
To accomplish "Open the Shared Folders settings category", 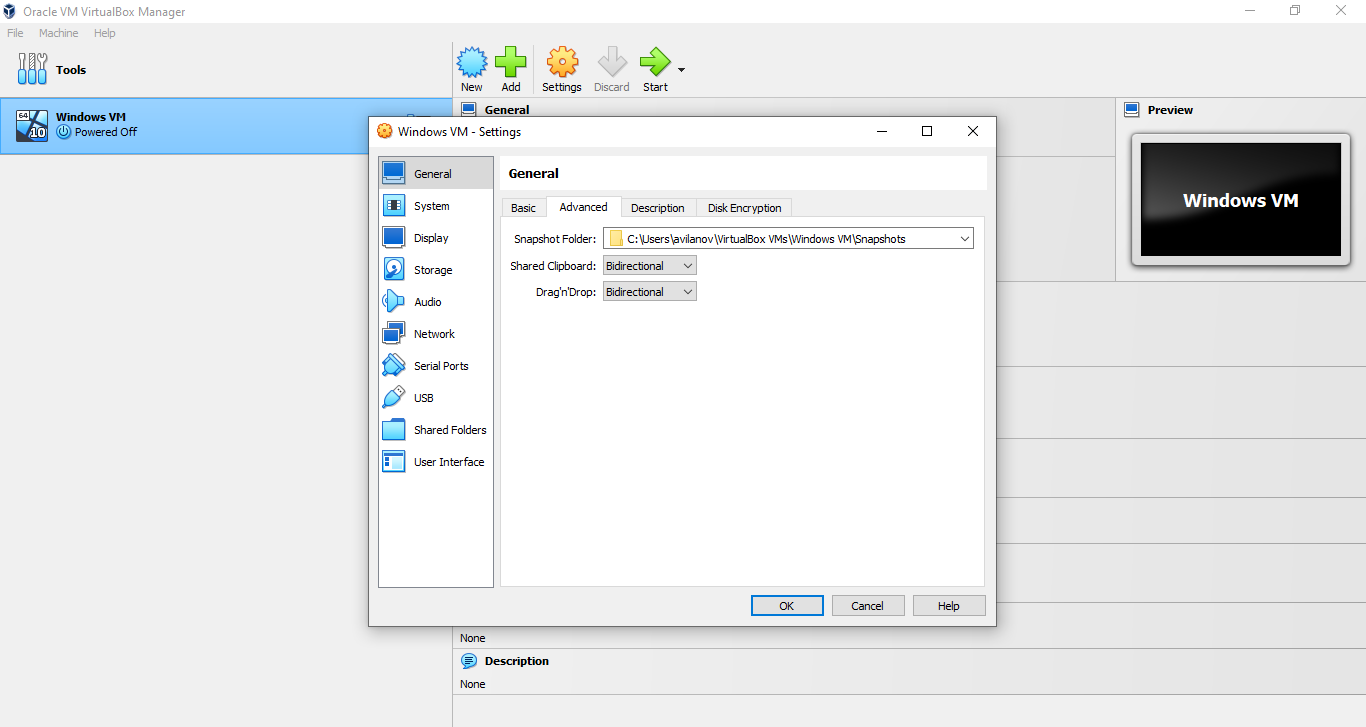I will click(x=436, y=430).
